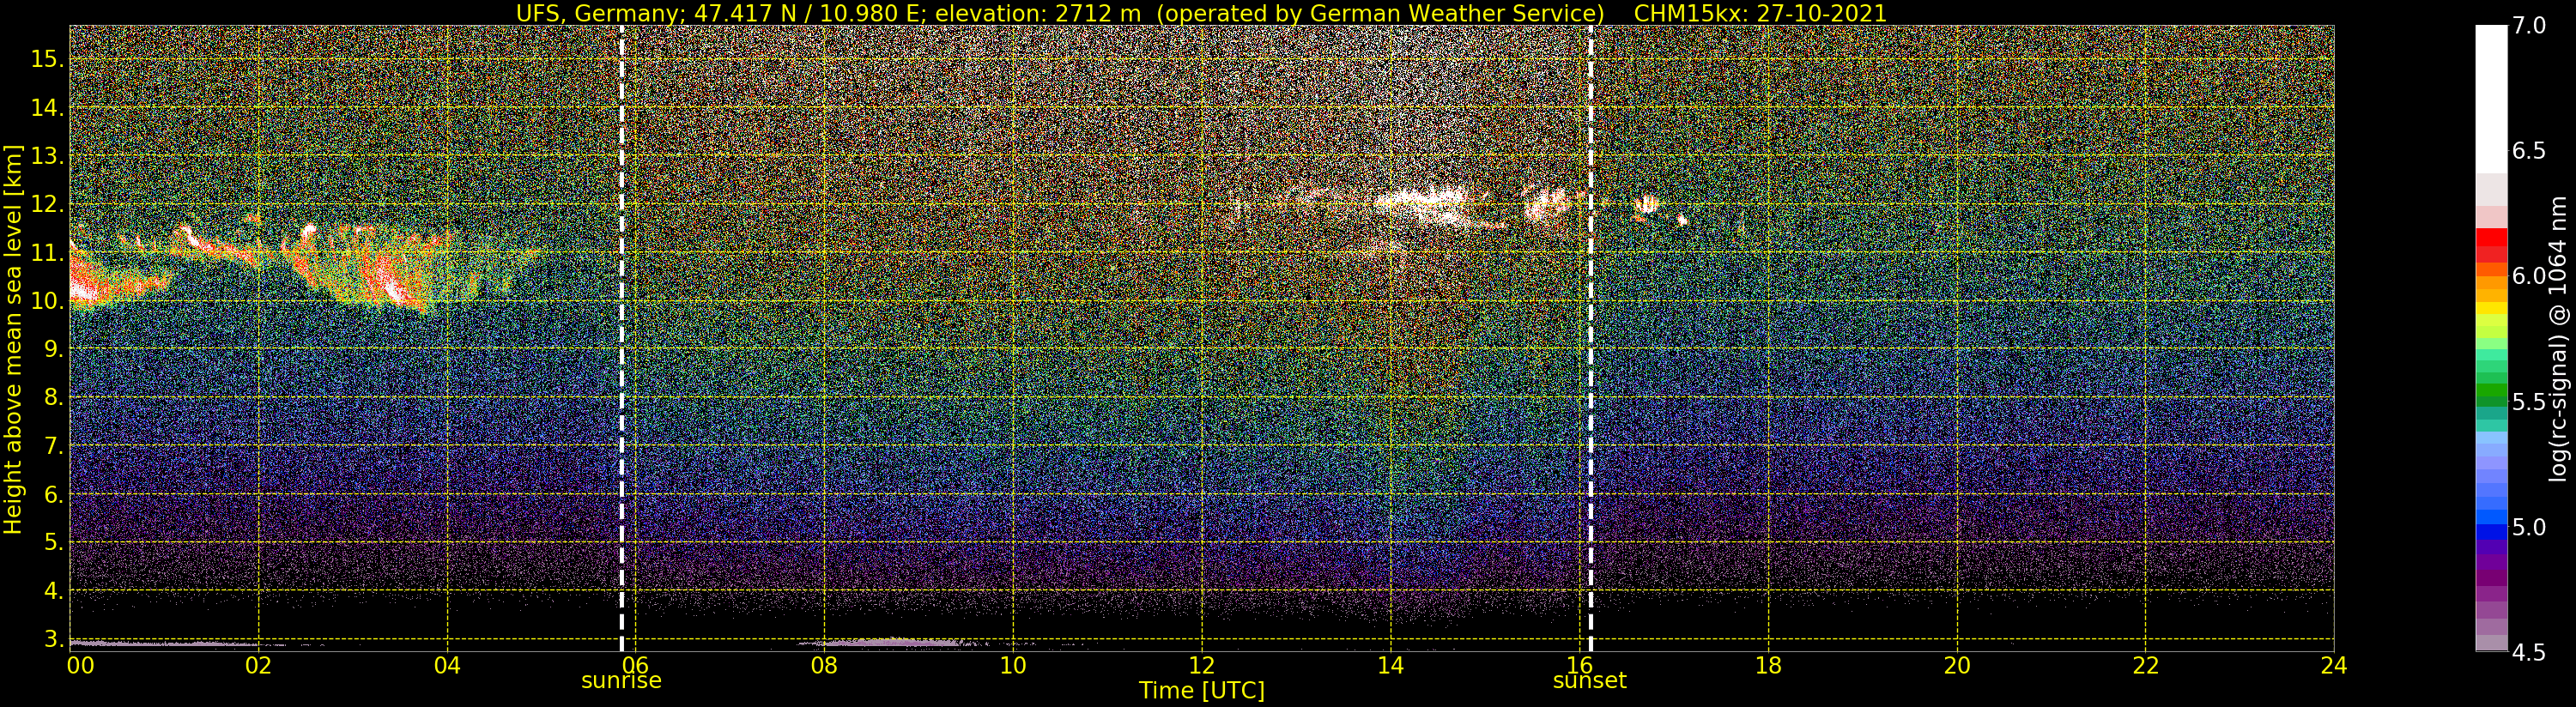Click the sunset dashed vertical line

coord(1590,338)
